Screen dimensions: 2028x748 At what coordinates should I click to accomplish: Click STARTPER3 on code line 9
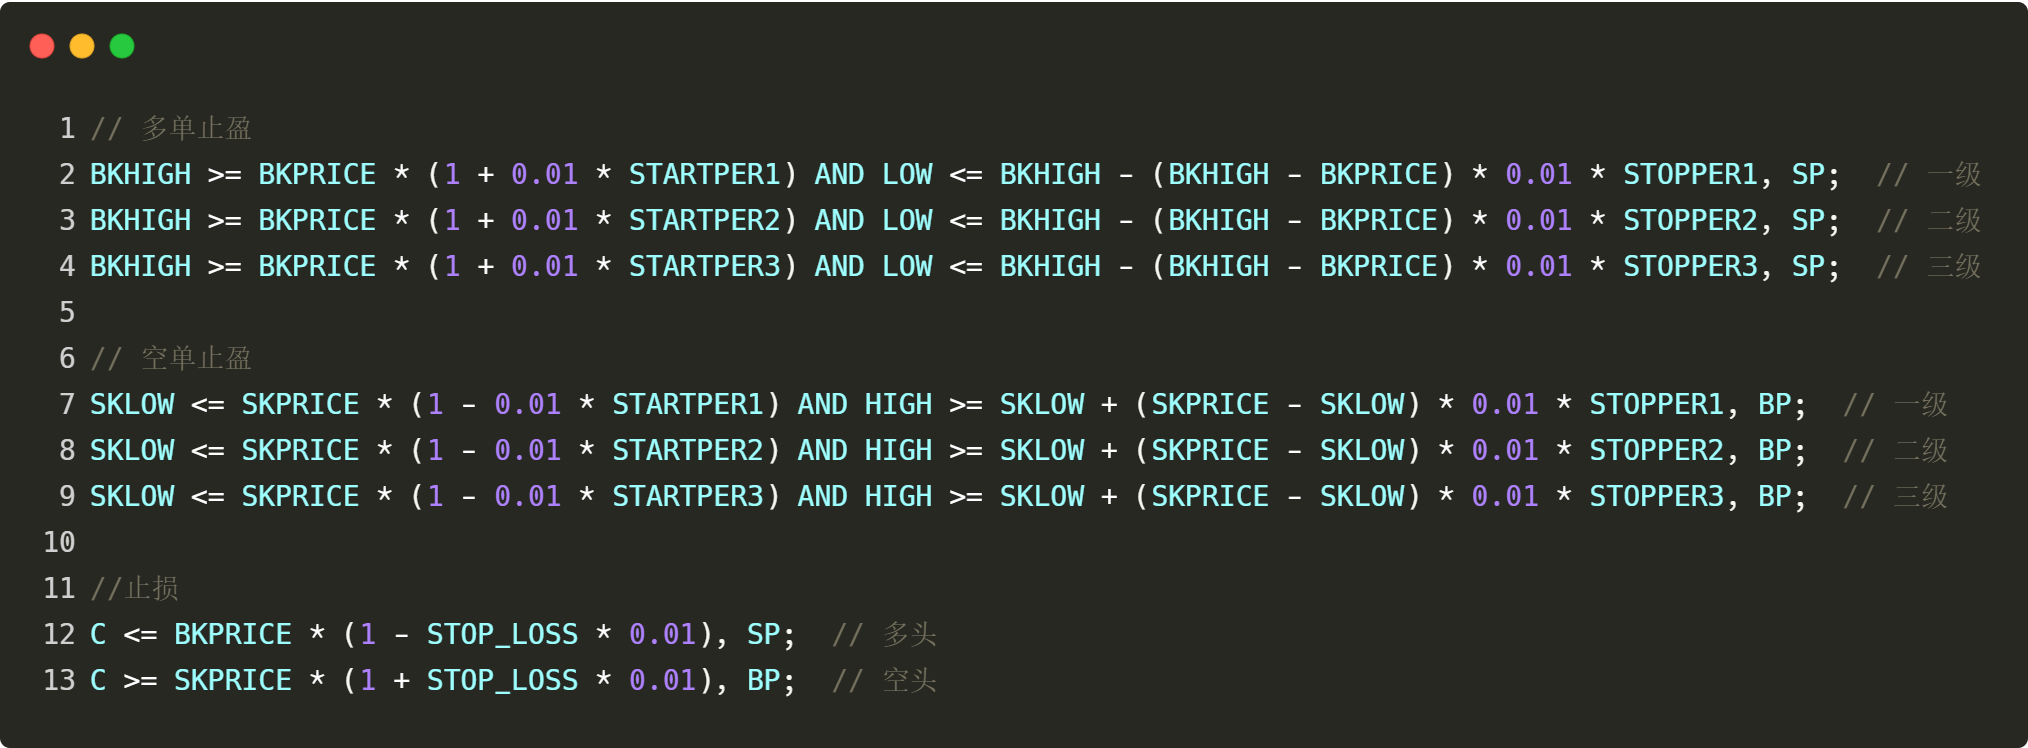click(687, 496)
